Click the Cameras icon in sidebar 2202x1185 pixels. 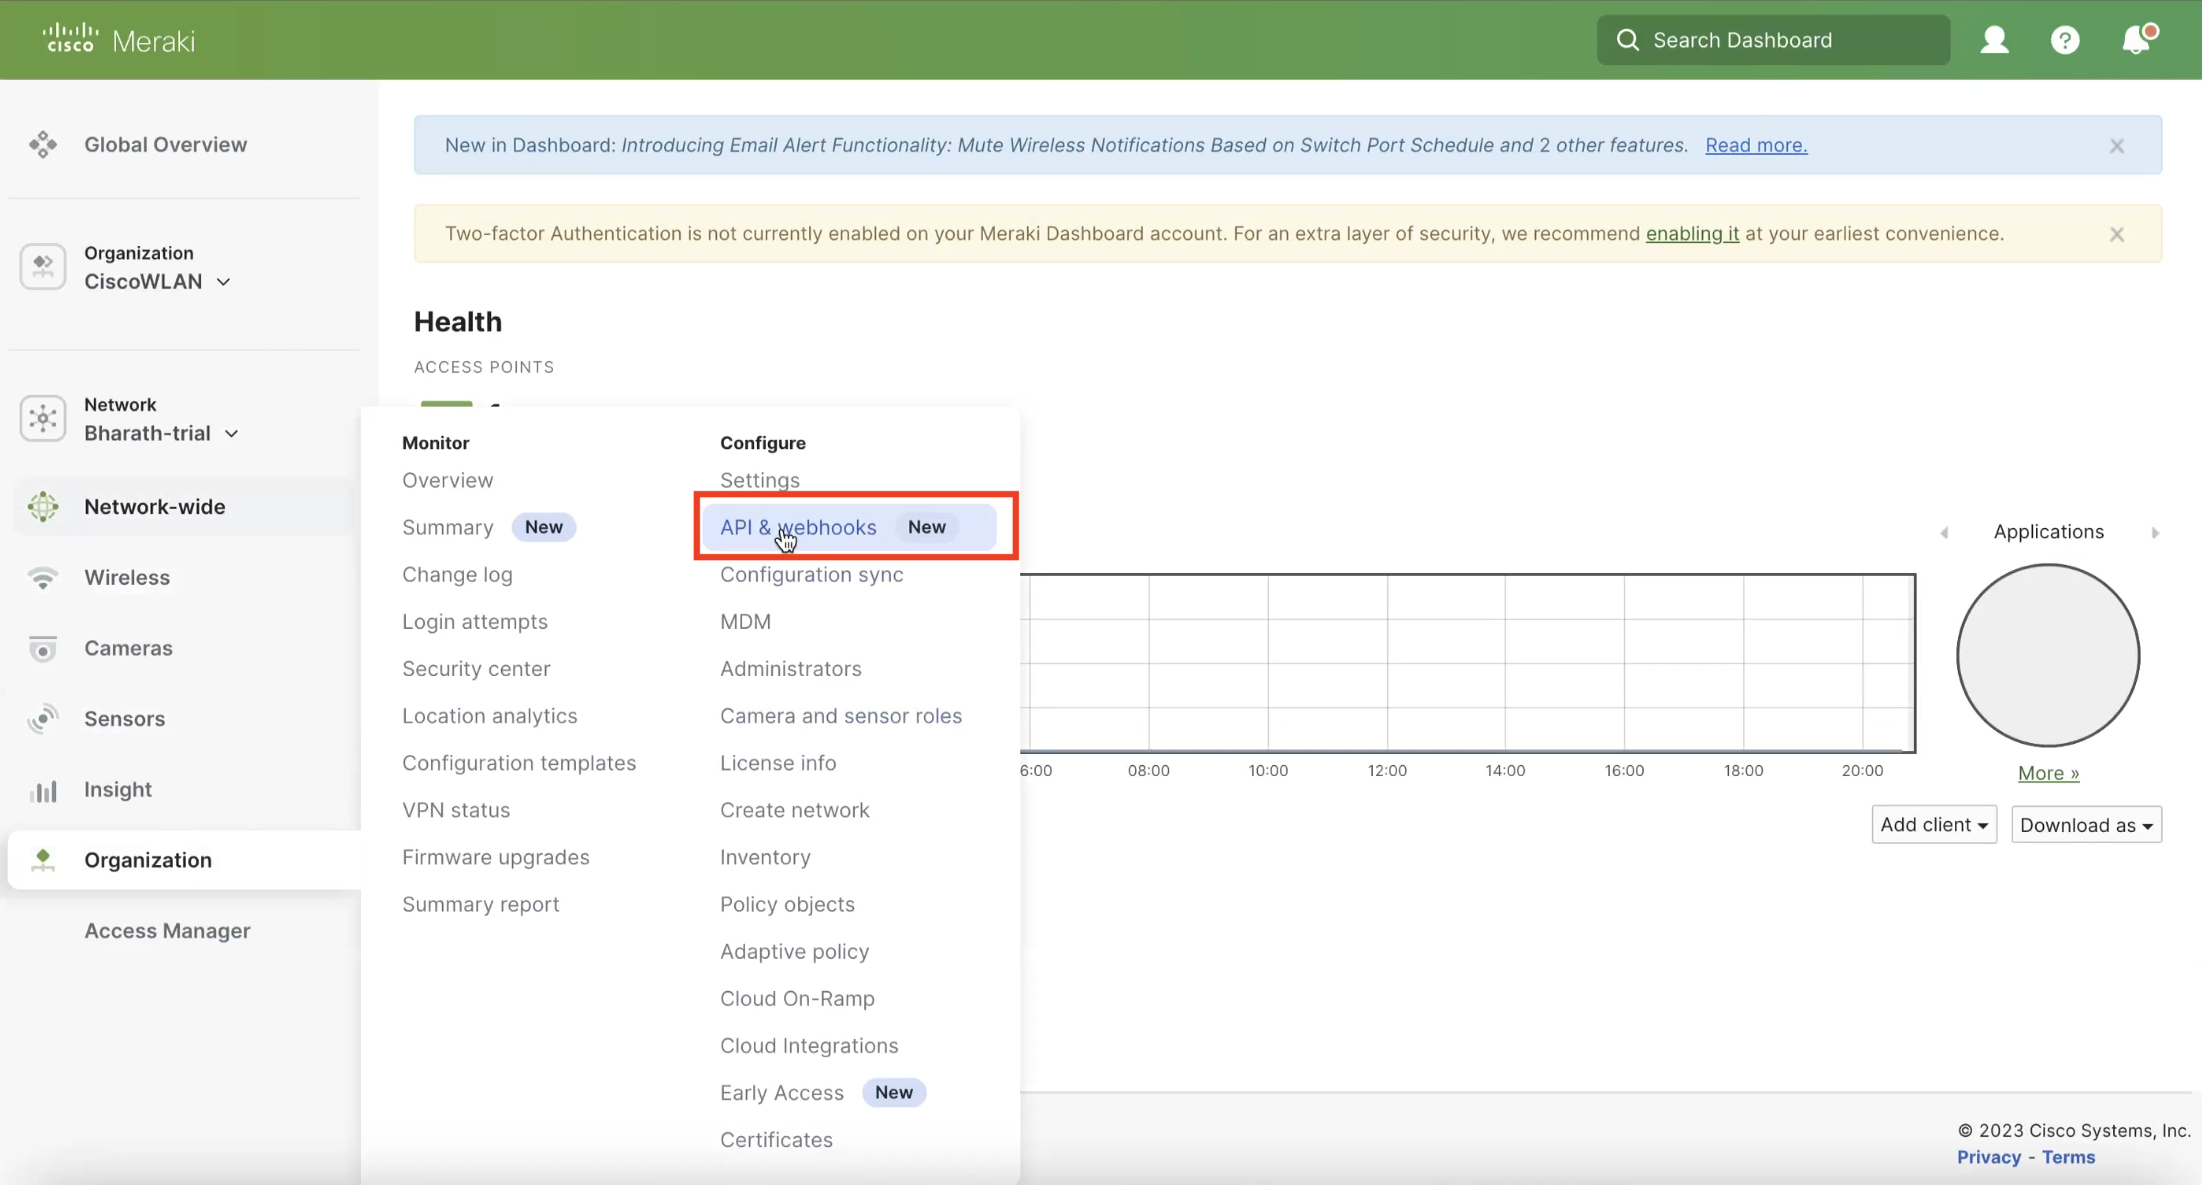(43, 649)
